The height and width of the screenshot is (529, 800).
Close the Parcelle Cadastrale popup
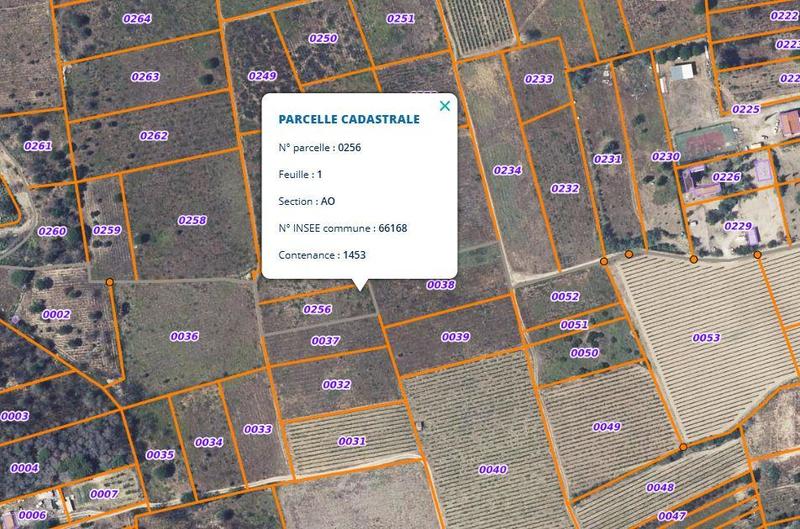click(x=445, y=105)
